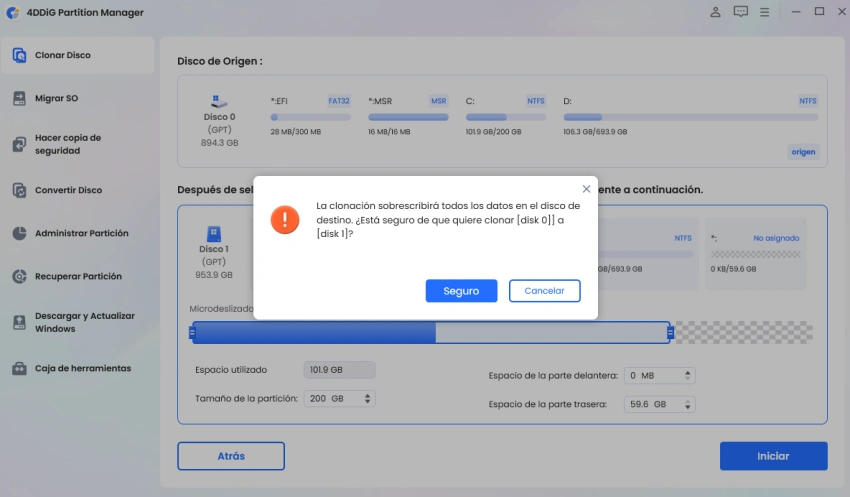Click the 4DDiG app logo
Viewport: 850px width, 497px height.
[13, 12]
